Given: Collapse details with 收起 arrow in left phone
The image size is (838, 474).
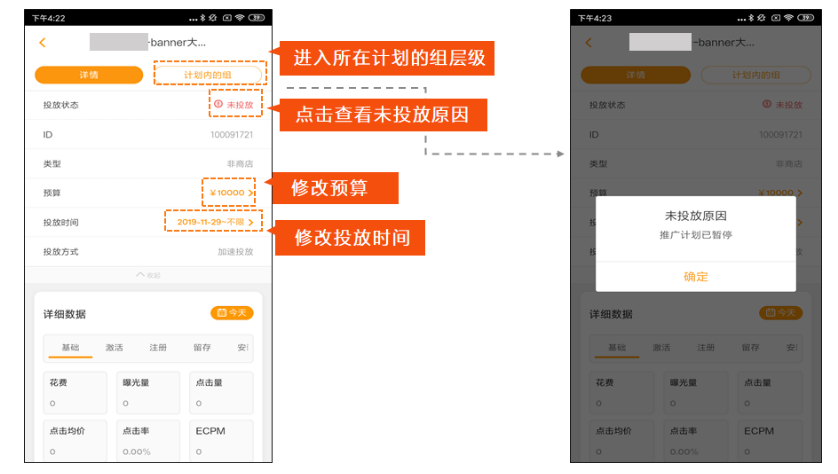Looking at the screenshot, I should 148,275.
